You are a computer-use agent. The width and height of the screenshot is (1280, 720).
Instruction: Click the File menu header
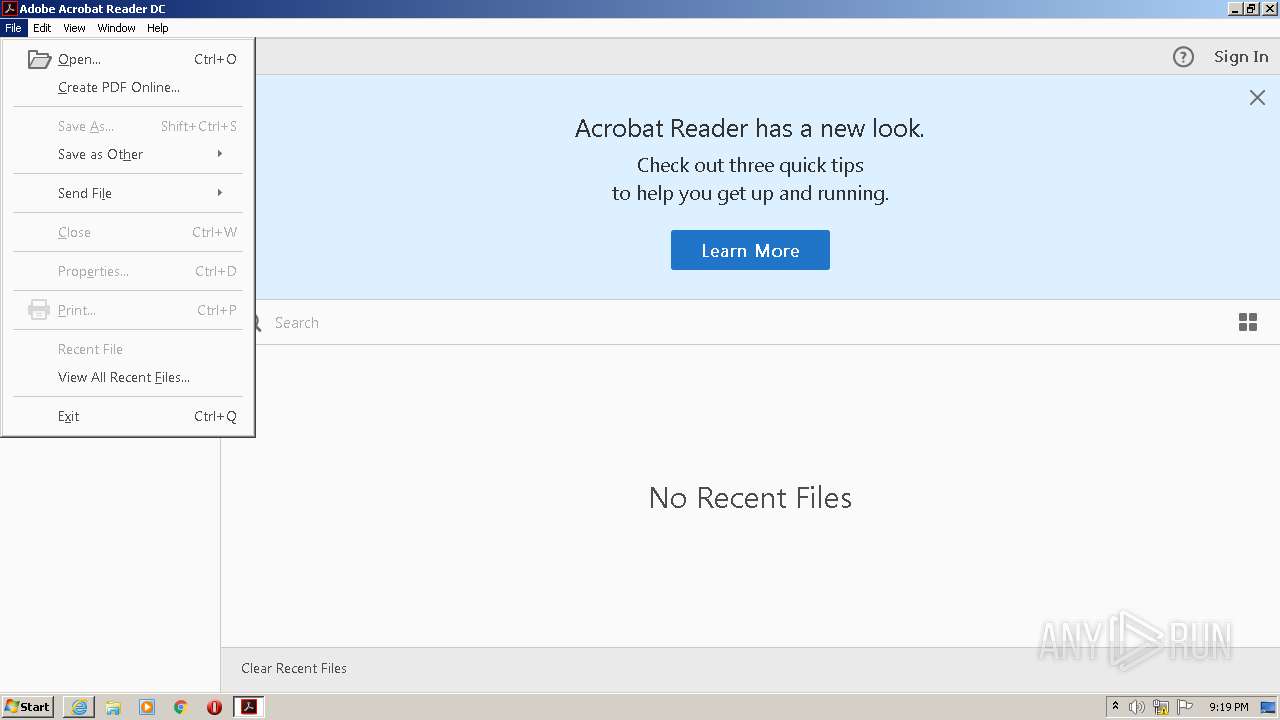13,28
